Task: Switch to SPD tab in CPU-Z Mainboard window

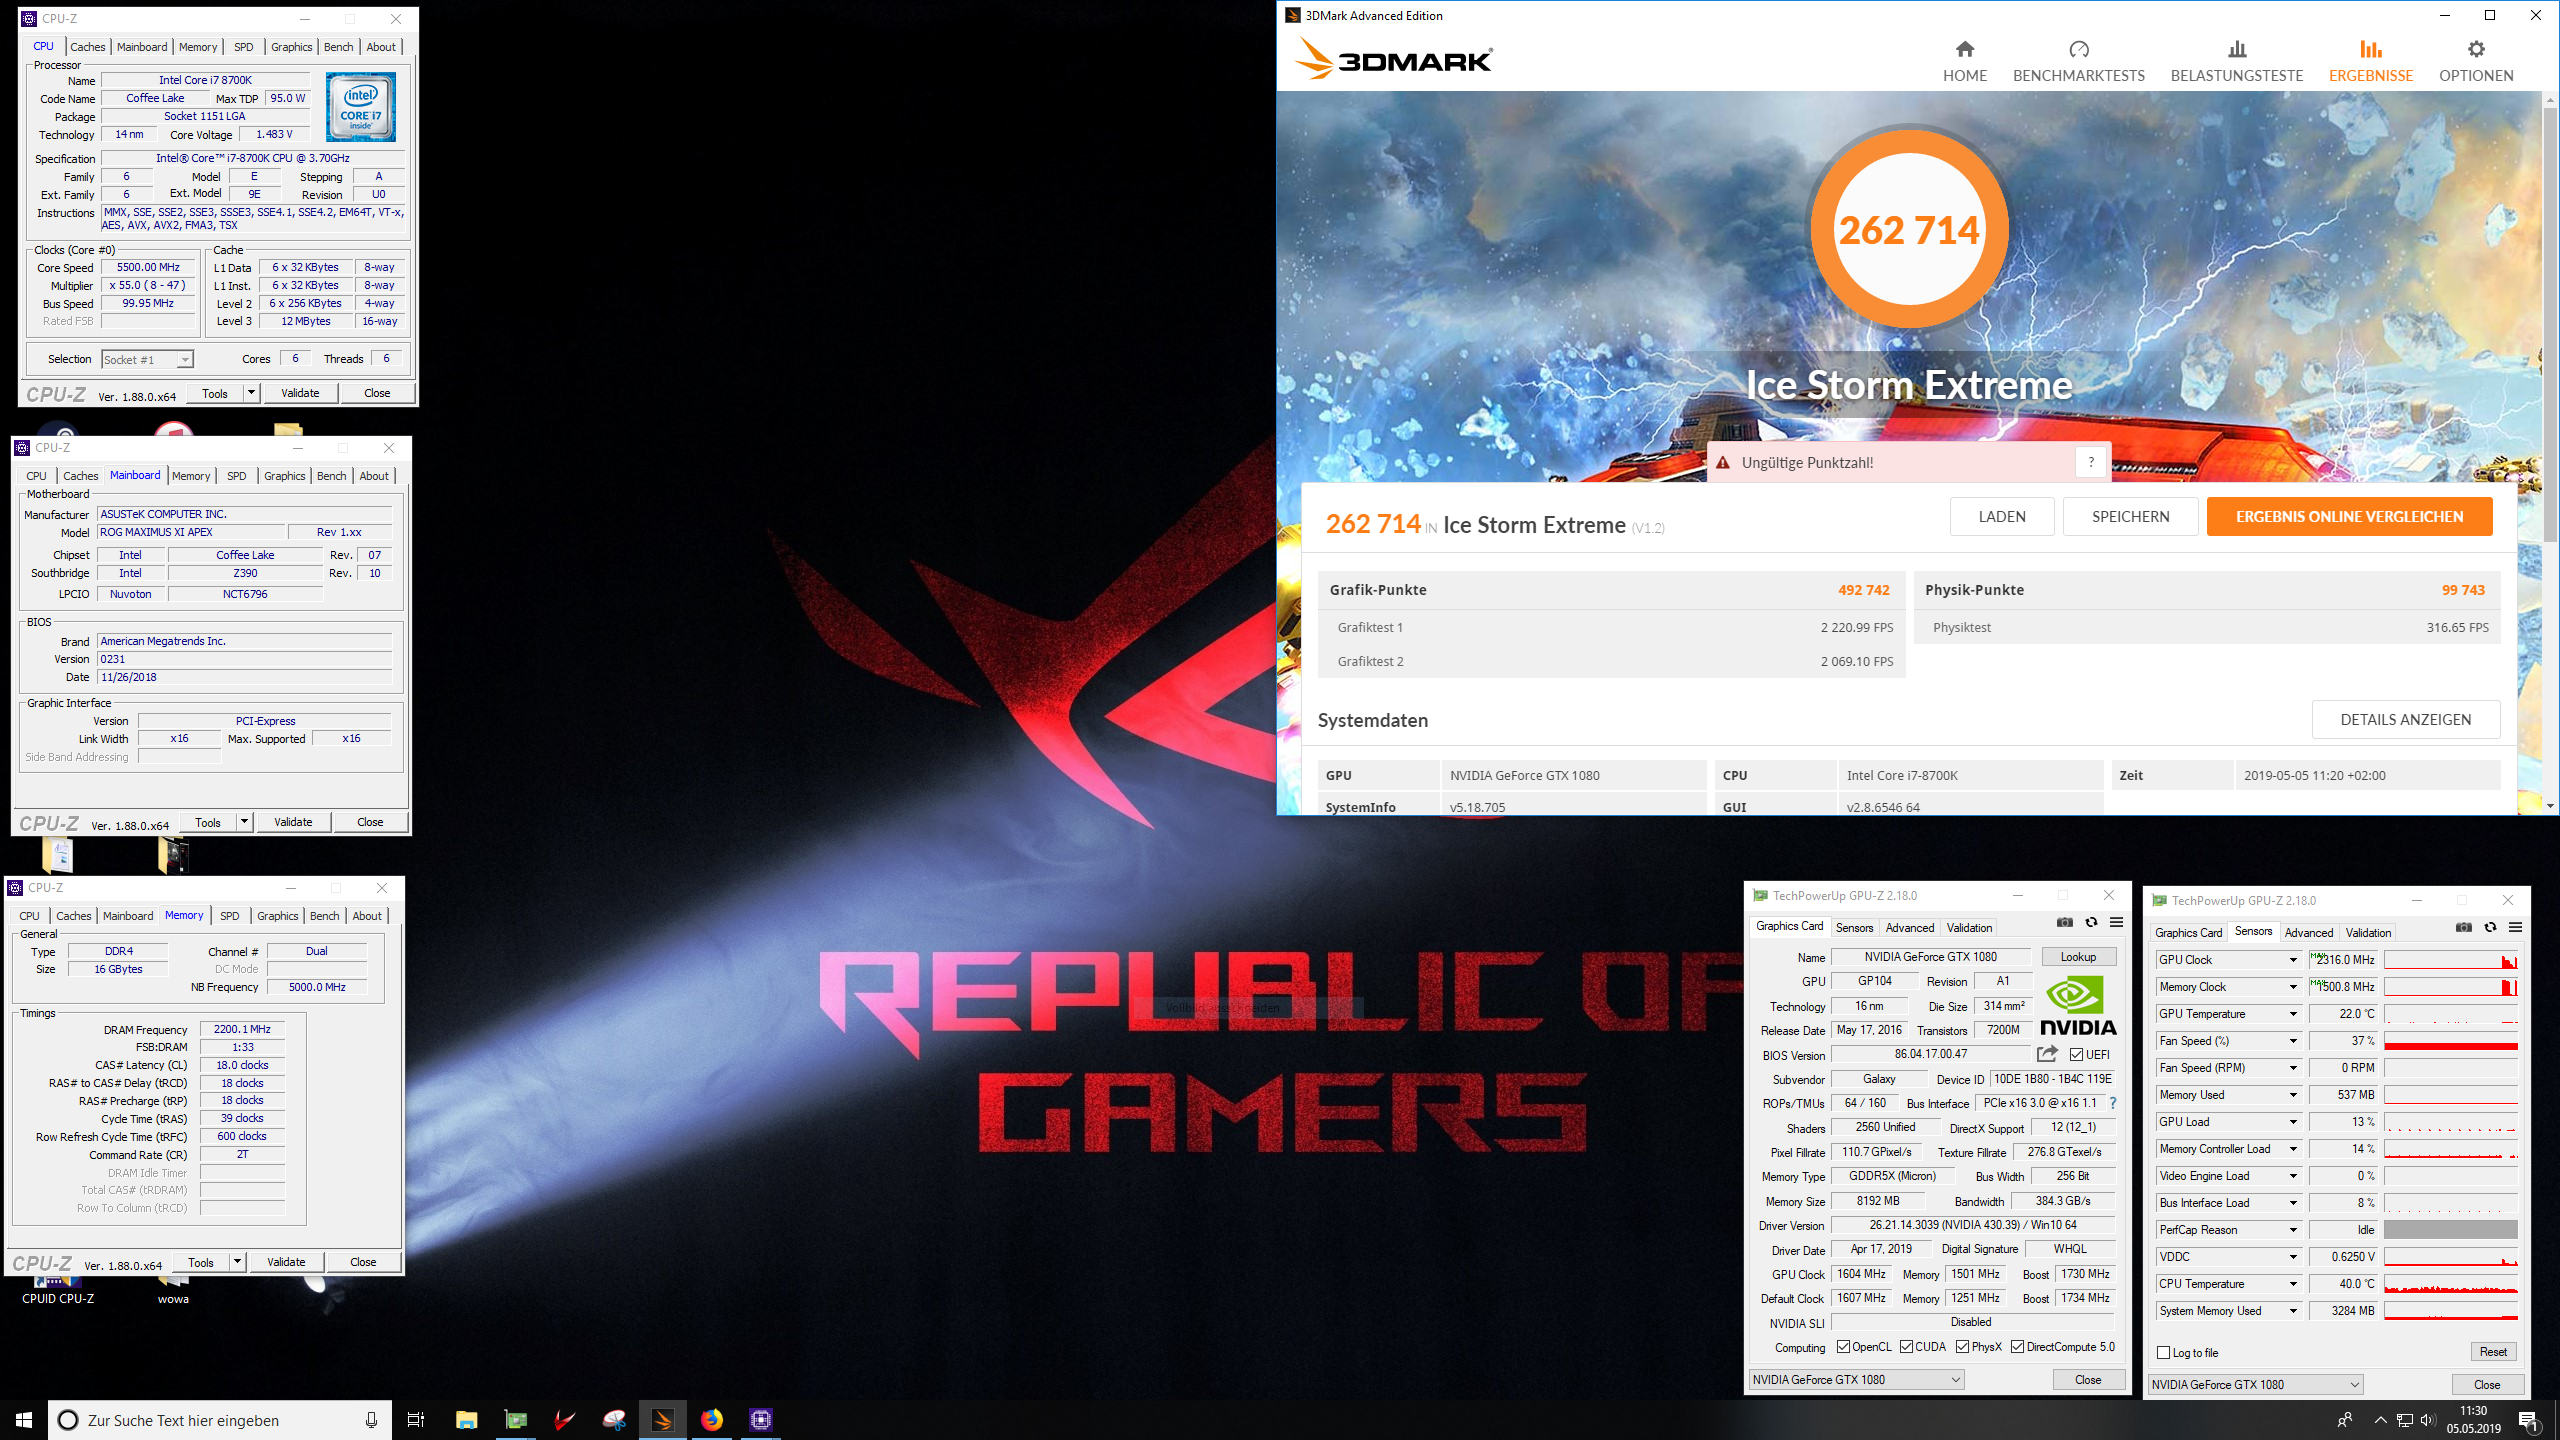Action: [236, 476]
